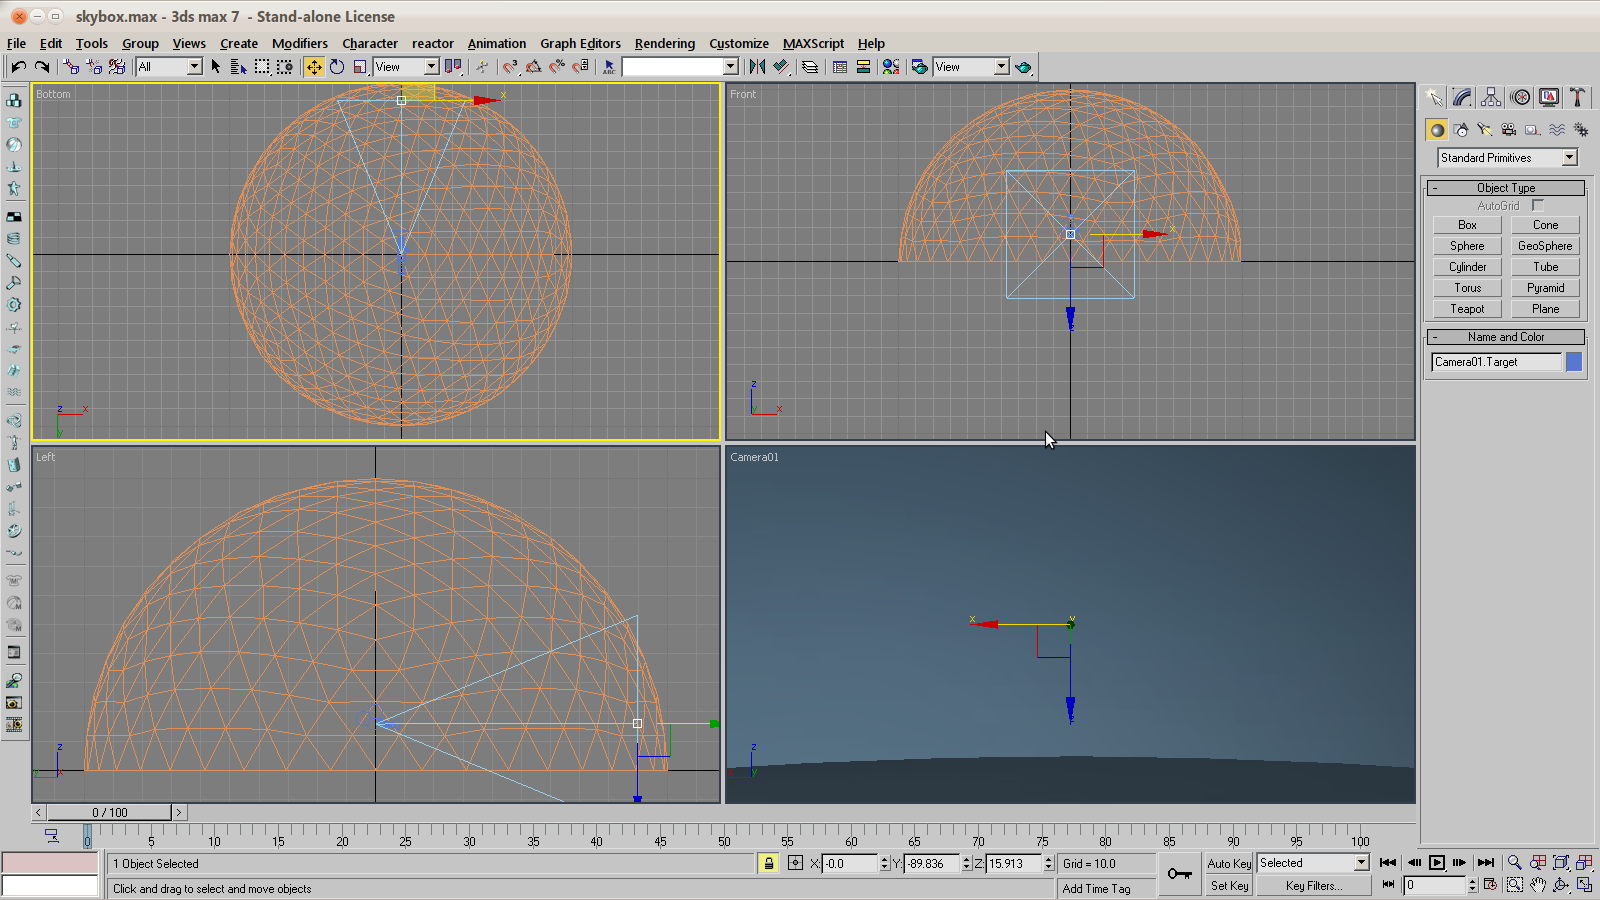The image size is (1600, 900).
Task: Click the Undo arrow icon
Action: click(18, 67)
